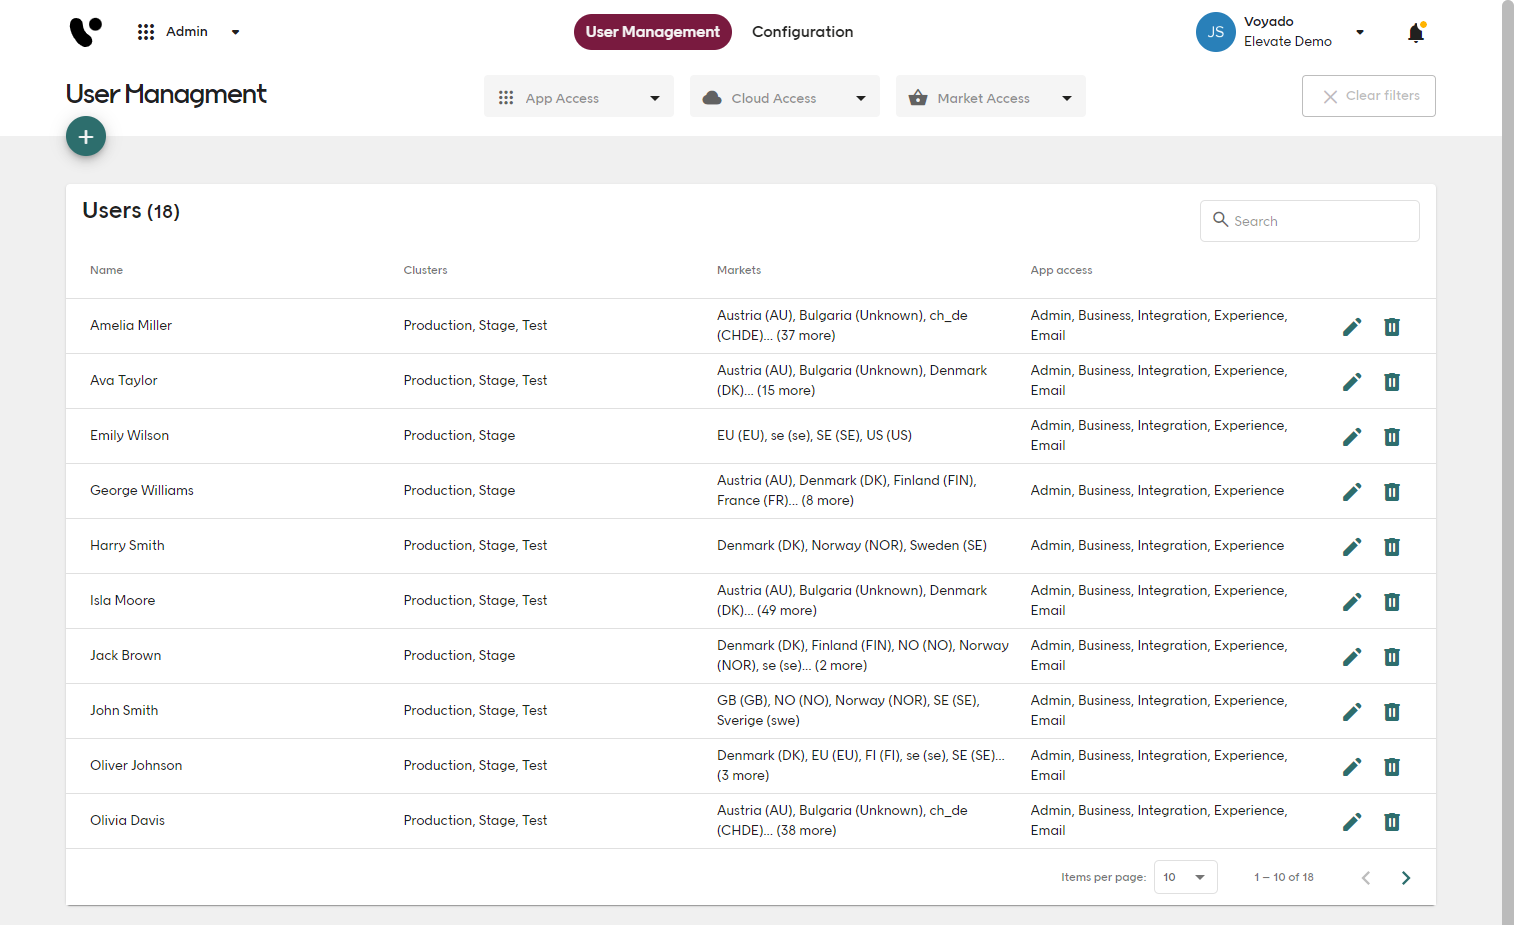This screenshot has height=925, width=1514.
Task: Add a new user with plus button
Action: coord(86,136)
